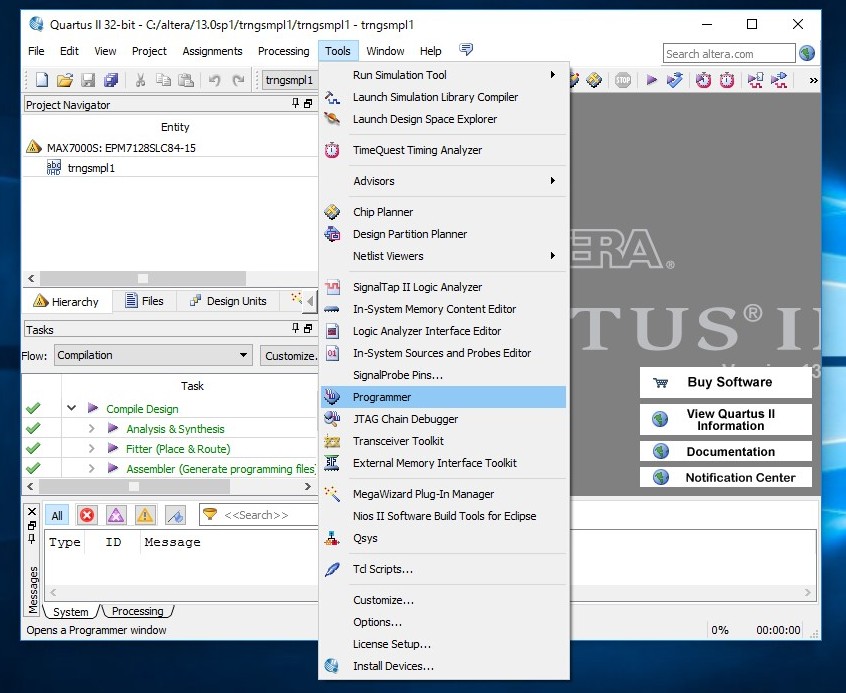Toggle the red error messages filter
Screen dimensions: 846x693
click(86, 515)
